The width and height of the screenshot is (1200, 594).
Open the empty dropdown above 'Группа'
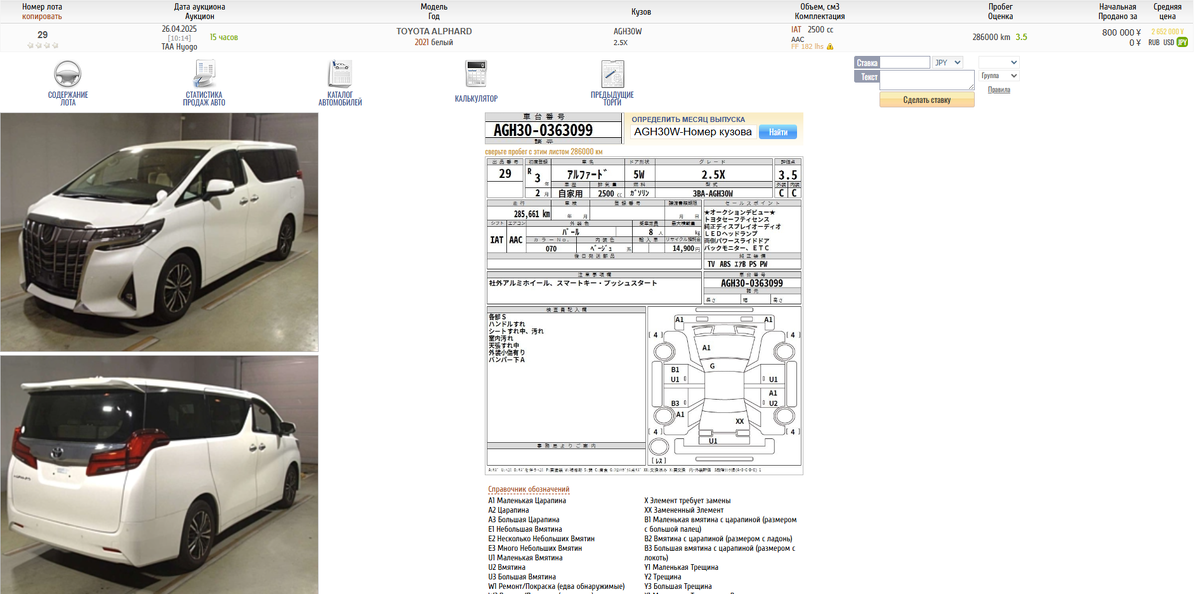999,62
